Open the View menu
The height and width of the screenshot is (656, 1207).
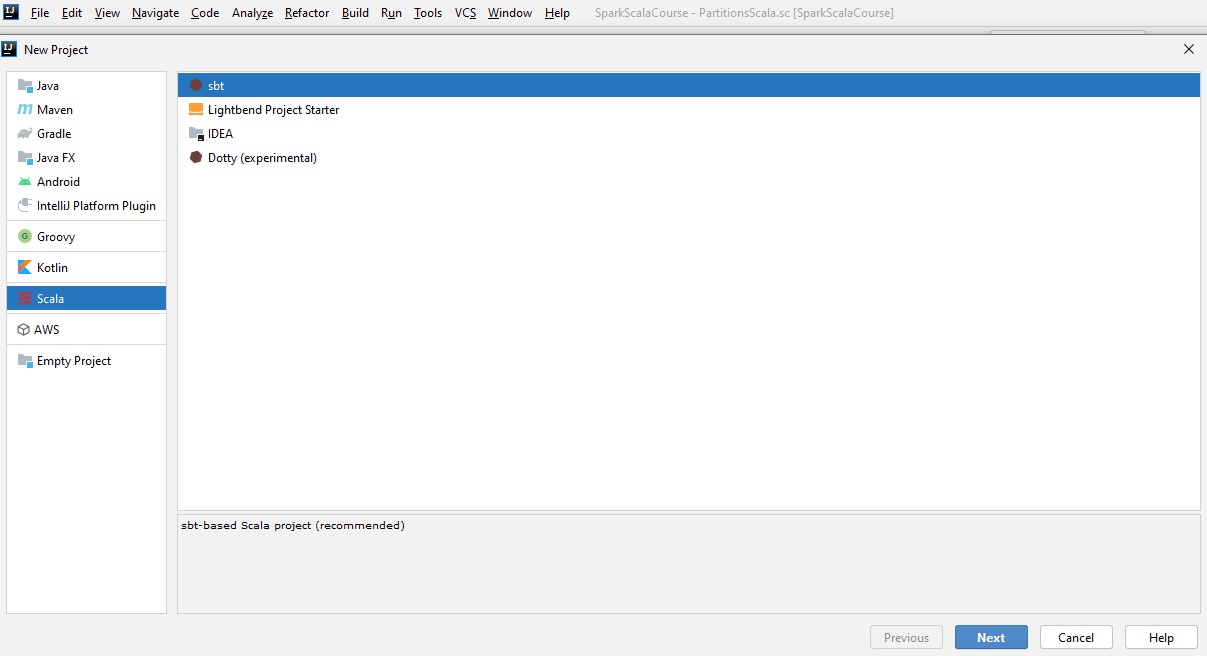[x=107, y=13]
